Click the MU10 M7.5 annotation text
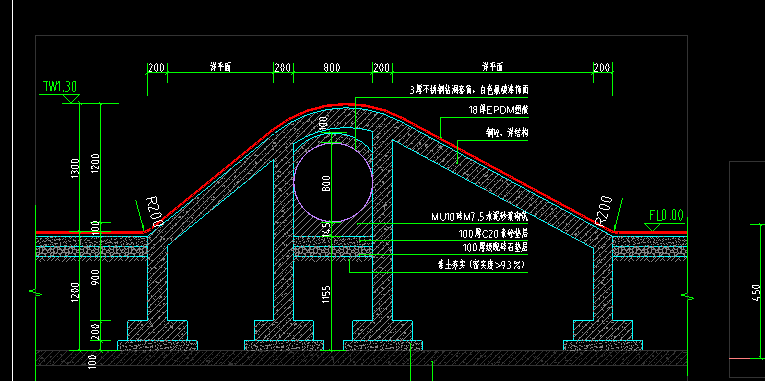Screen dimensions: 765x381 (x=480, y=217)
